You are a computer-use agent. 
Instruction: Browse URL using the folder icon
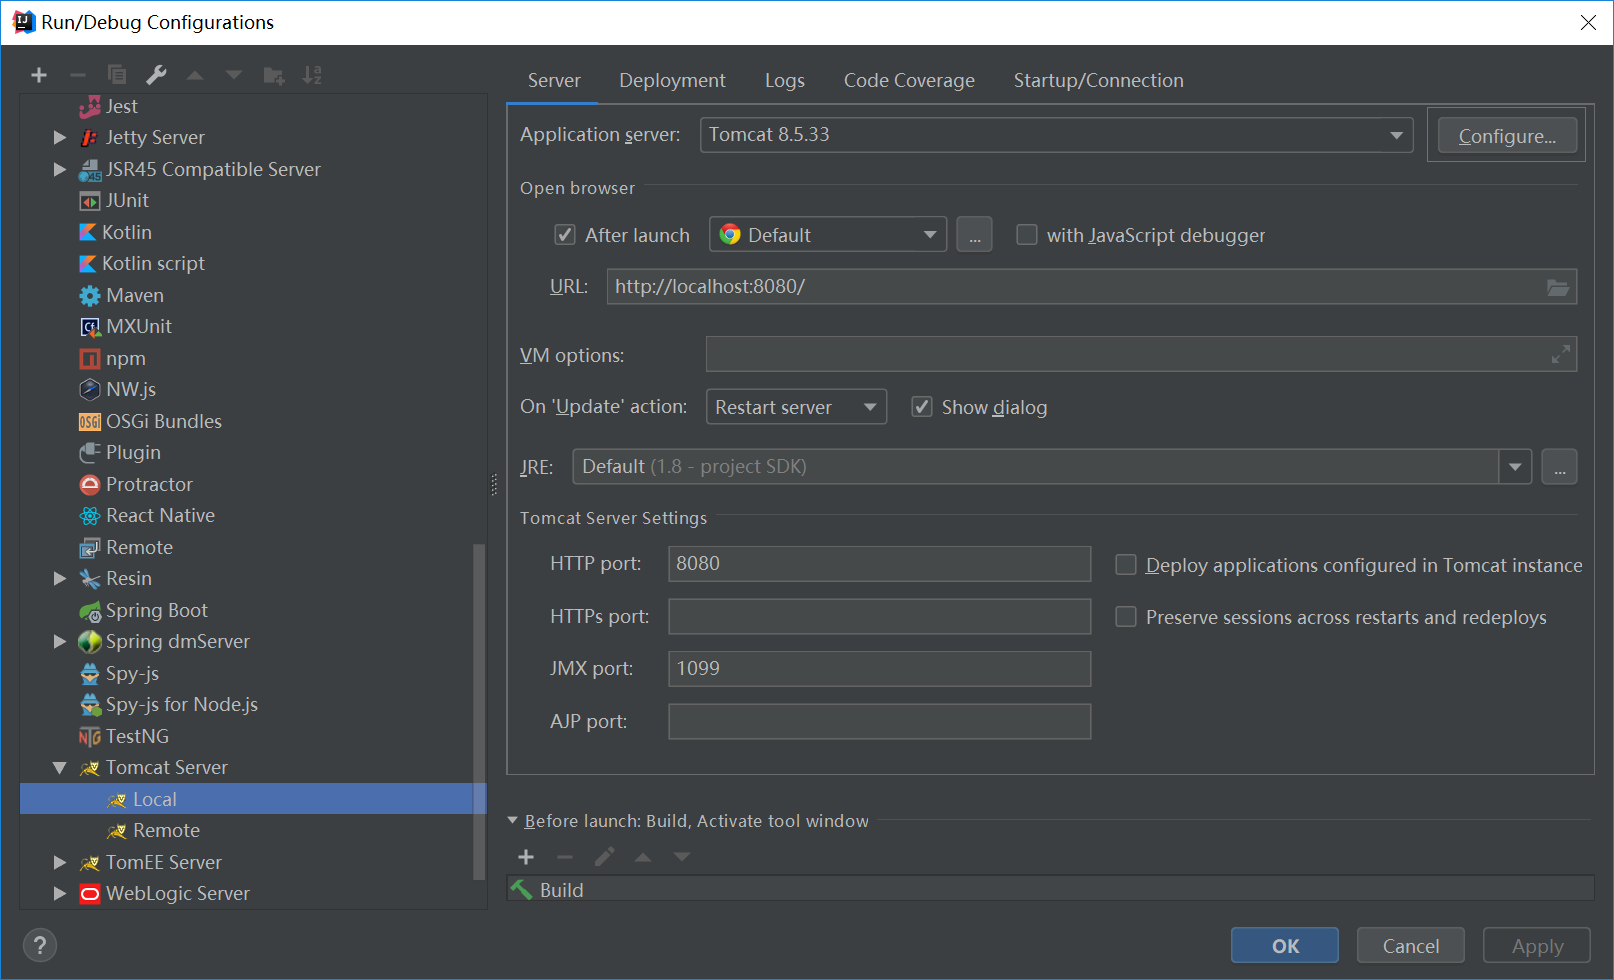coord(1558,287)
